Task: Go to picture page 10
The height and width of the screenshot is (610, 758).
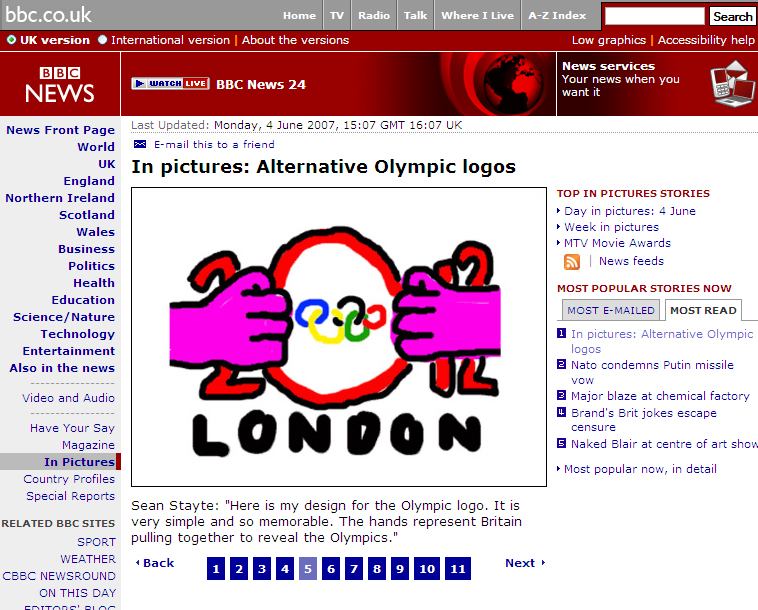Action: (x=427, y=568)
